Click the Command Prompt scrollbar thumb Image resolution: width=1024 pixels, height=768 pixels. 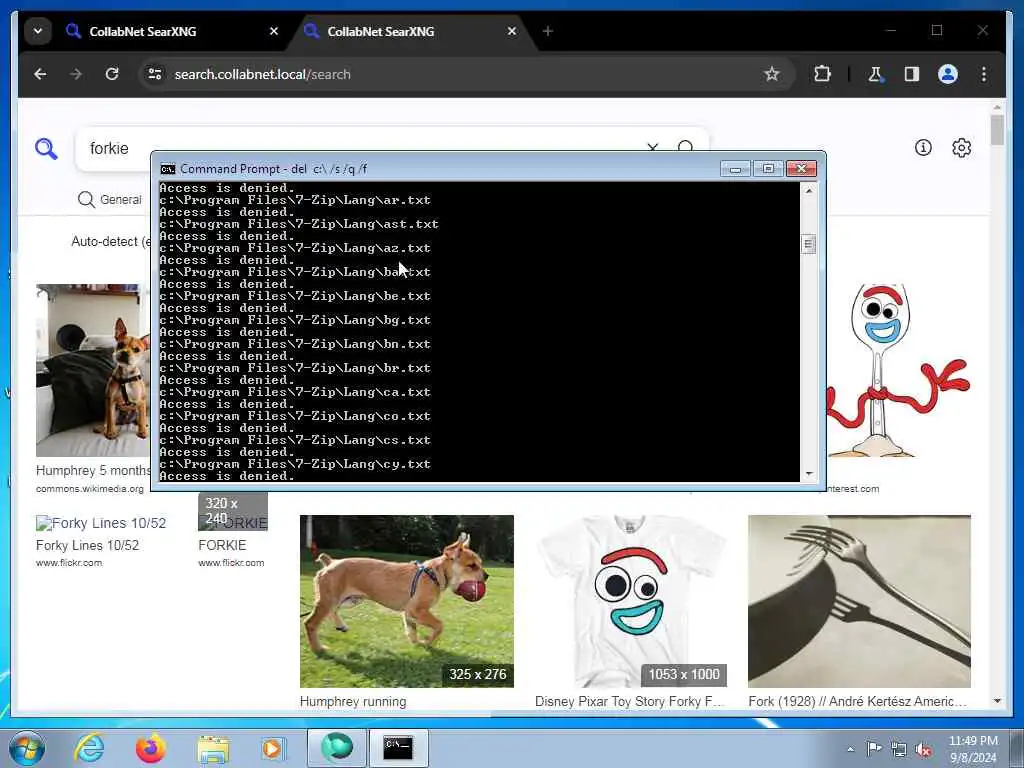808,244
